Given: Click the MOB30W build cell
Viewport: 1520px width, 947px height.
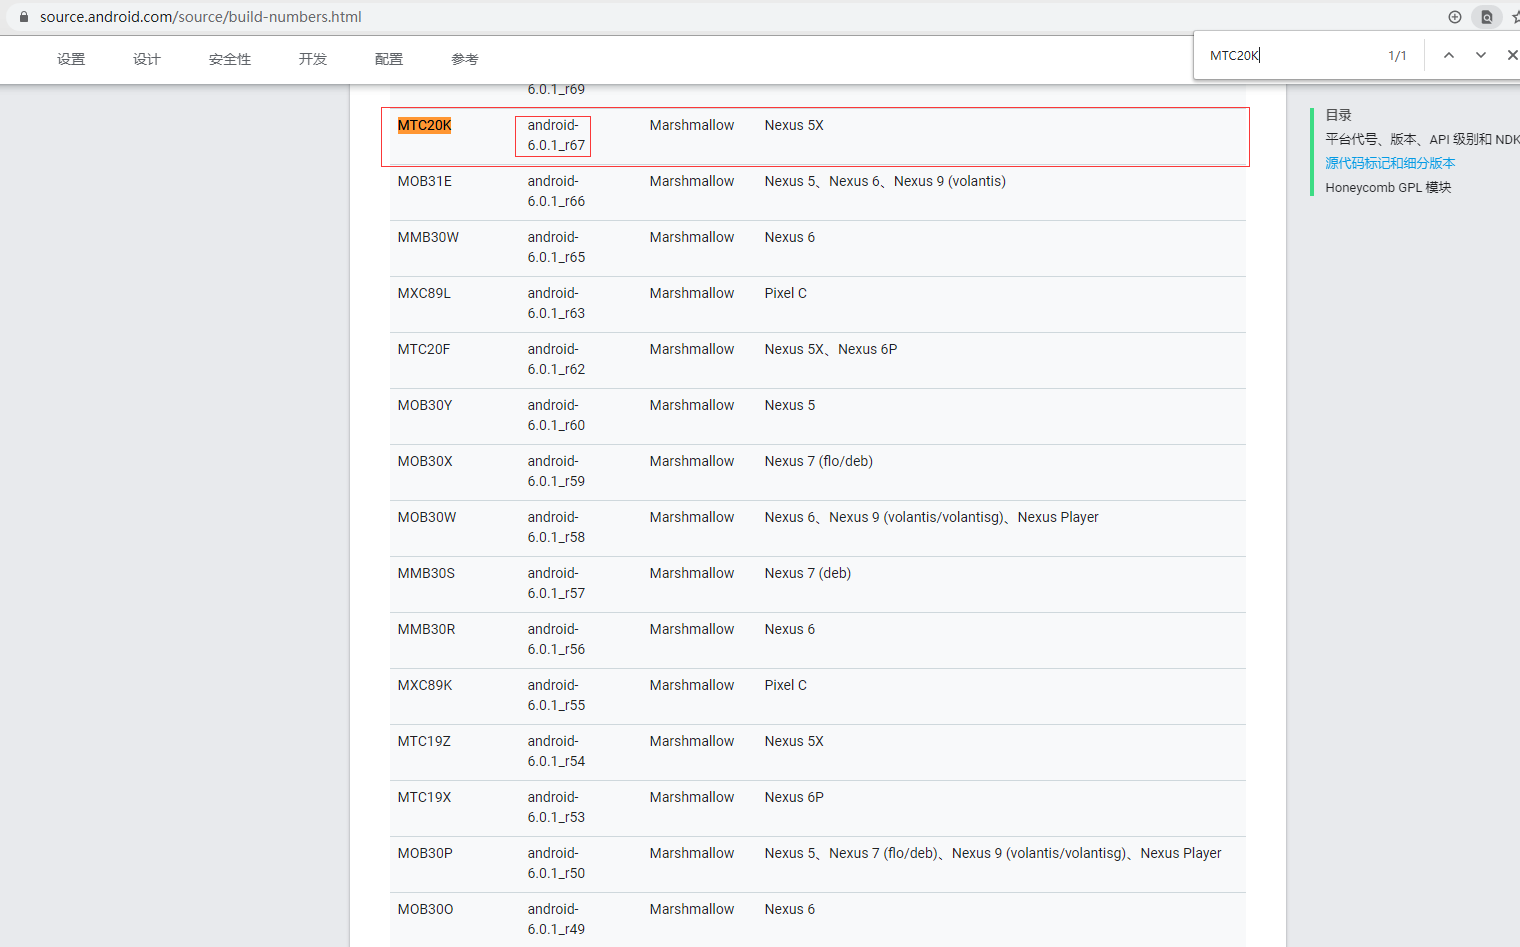Looking at the screenshot, I should pyautogui.click(x=427, y=517).
